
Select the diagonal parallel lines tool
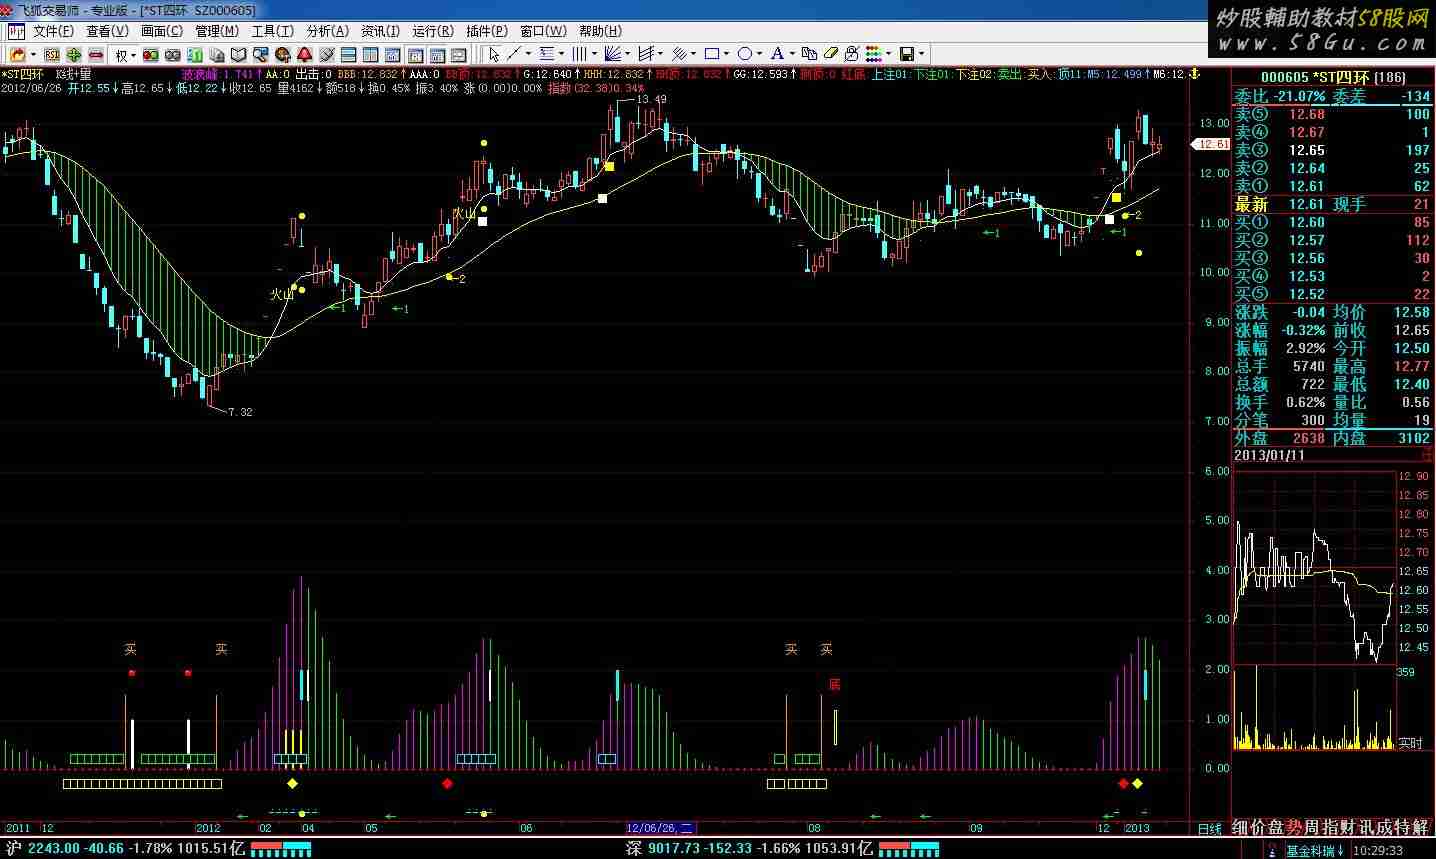click(x=680, y=54)
